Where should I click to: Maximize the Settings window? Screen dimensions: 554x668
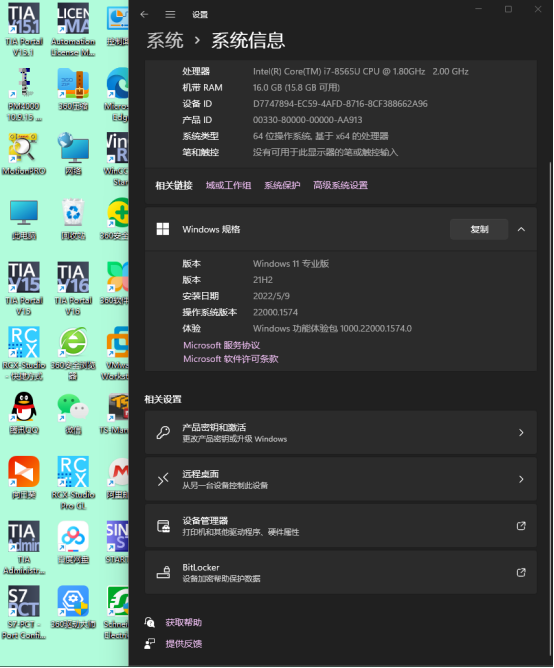coord(508,9)
